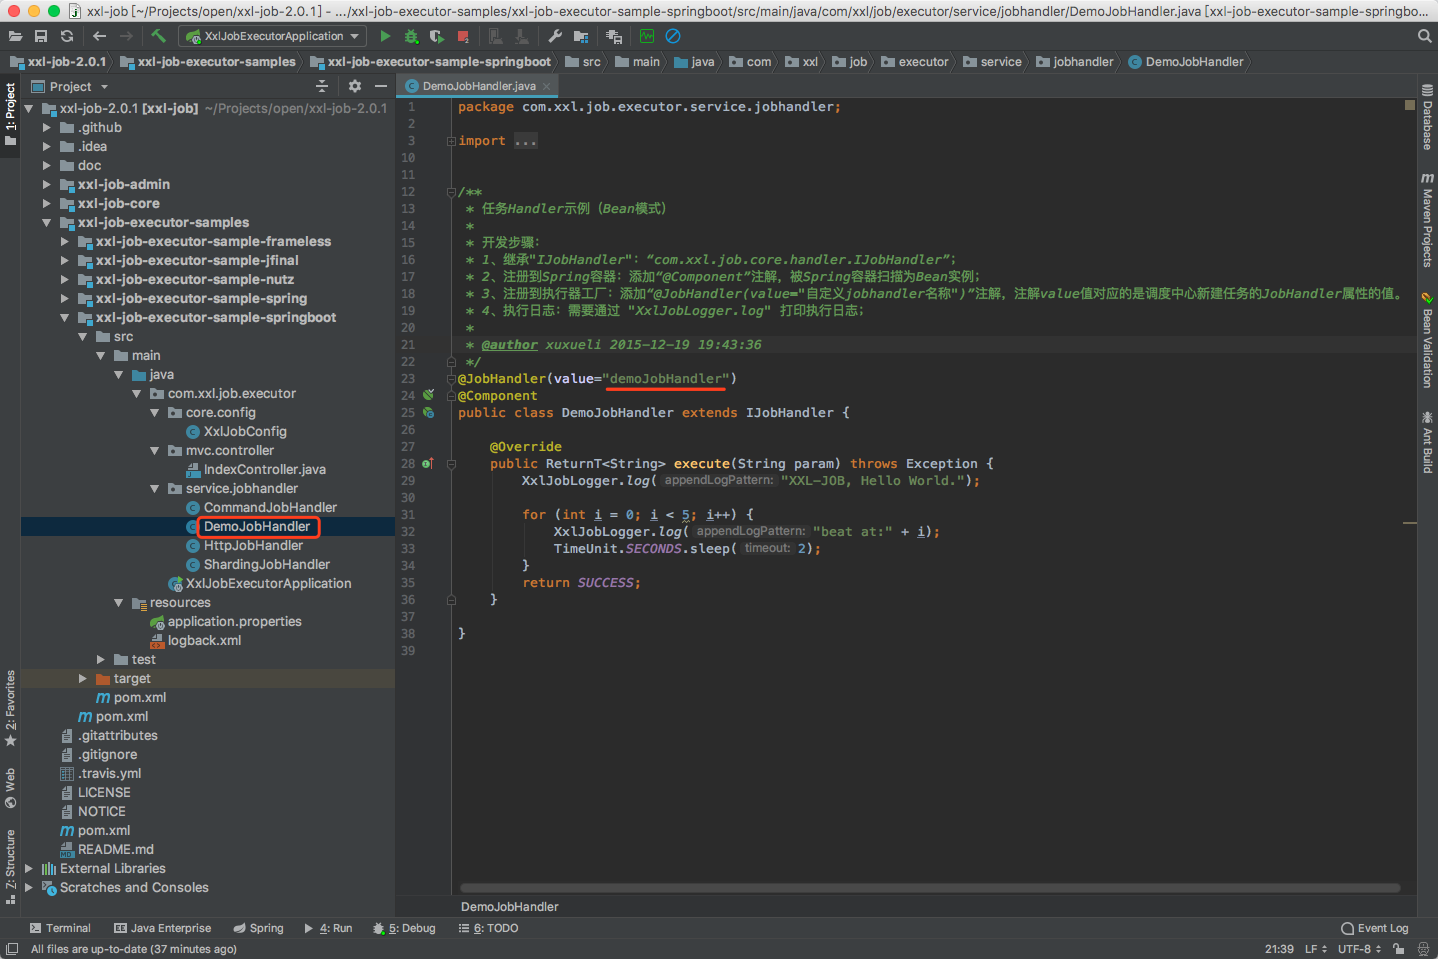The height and width of the screenshot is (959, 1438).
Task: Toggle the 1: Project side tab
Action: pos(10,114)
